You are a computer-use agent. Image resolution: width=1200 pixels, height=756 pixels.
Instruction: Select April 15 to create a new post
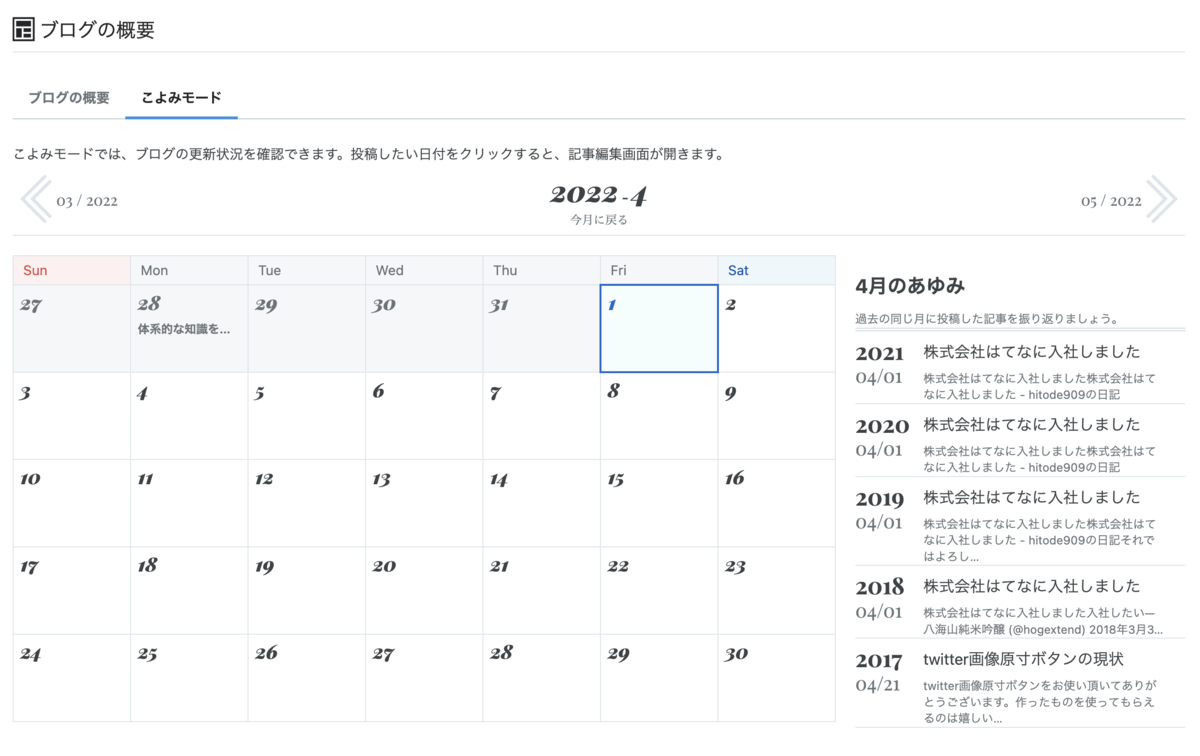coord(658,502)
